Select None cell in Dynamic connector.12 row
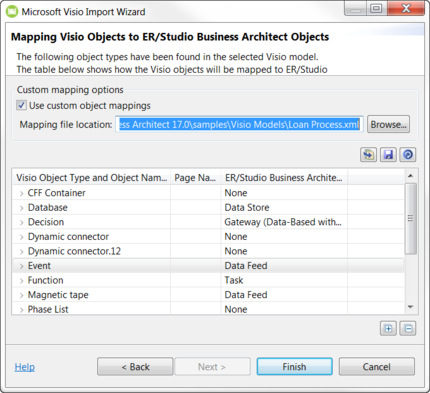430x393 pixels. pyautogui.click(x=284, y=251)
